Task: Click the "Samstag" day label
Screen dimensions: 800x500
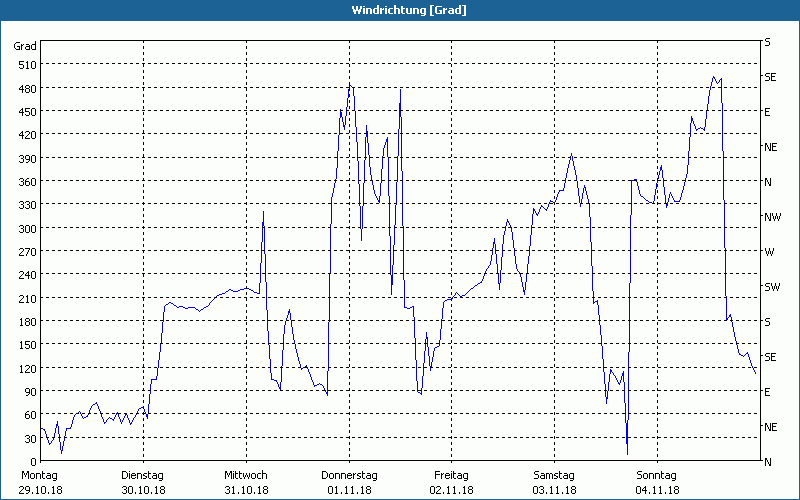Action: tap(554, 476)
